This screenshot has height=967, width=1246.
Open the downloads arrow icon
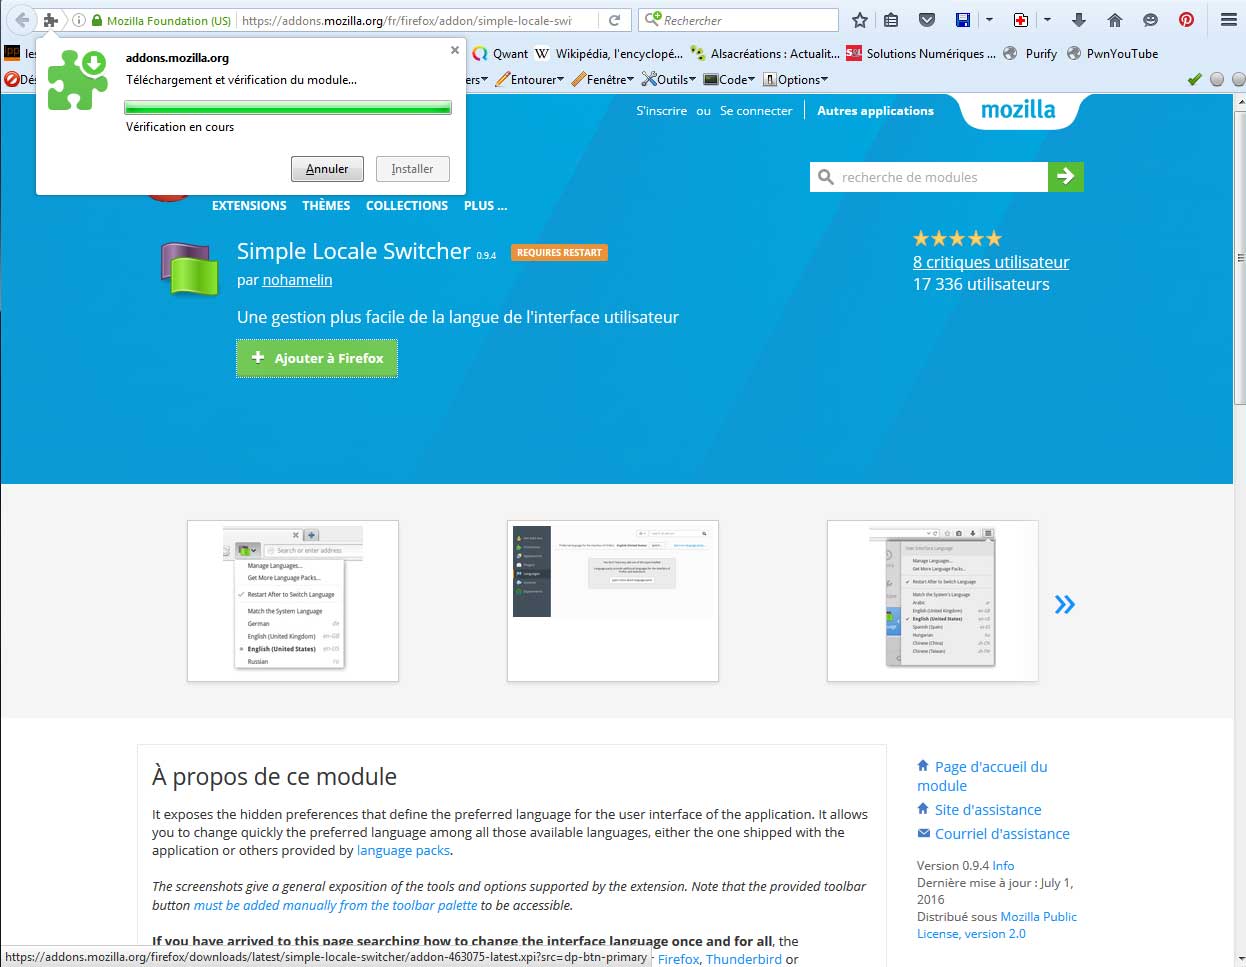1079,20
